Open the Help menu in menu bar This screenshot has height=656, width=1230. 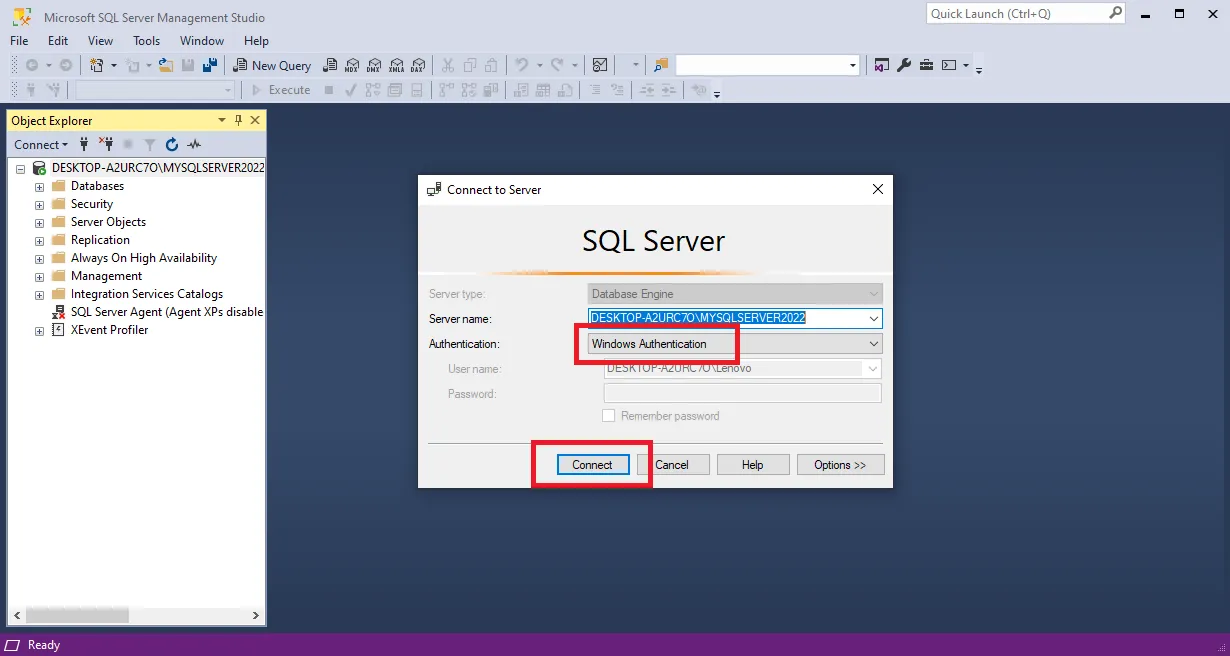[257, 41]
